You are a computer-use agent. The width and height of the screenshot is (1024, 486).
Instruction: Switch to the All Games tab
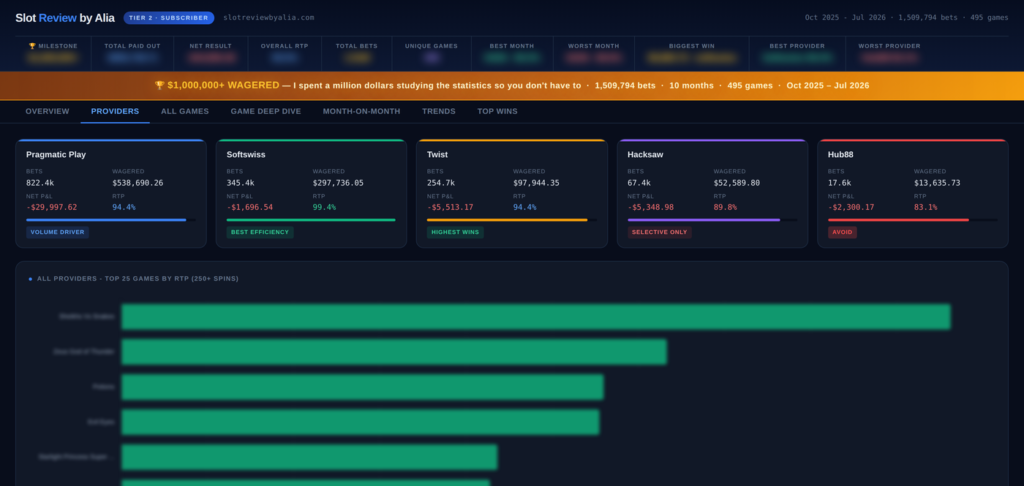(x=185, y=112)
